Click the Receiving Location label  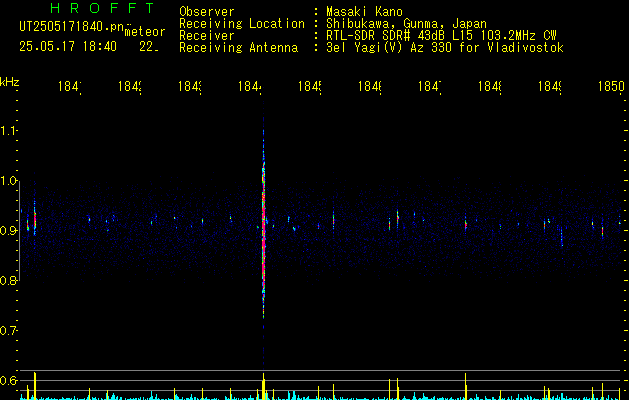(242, 24)
